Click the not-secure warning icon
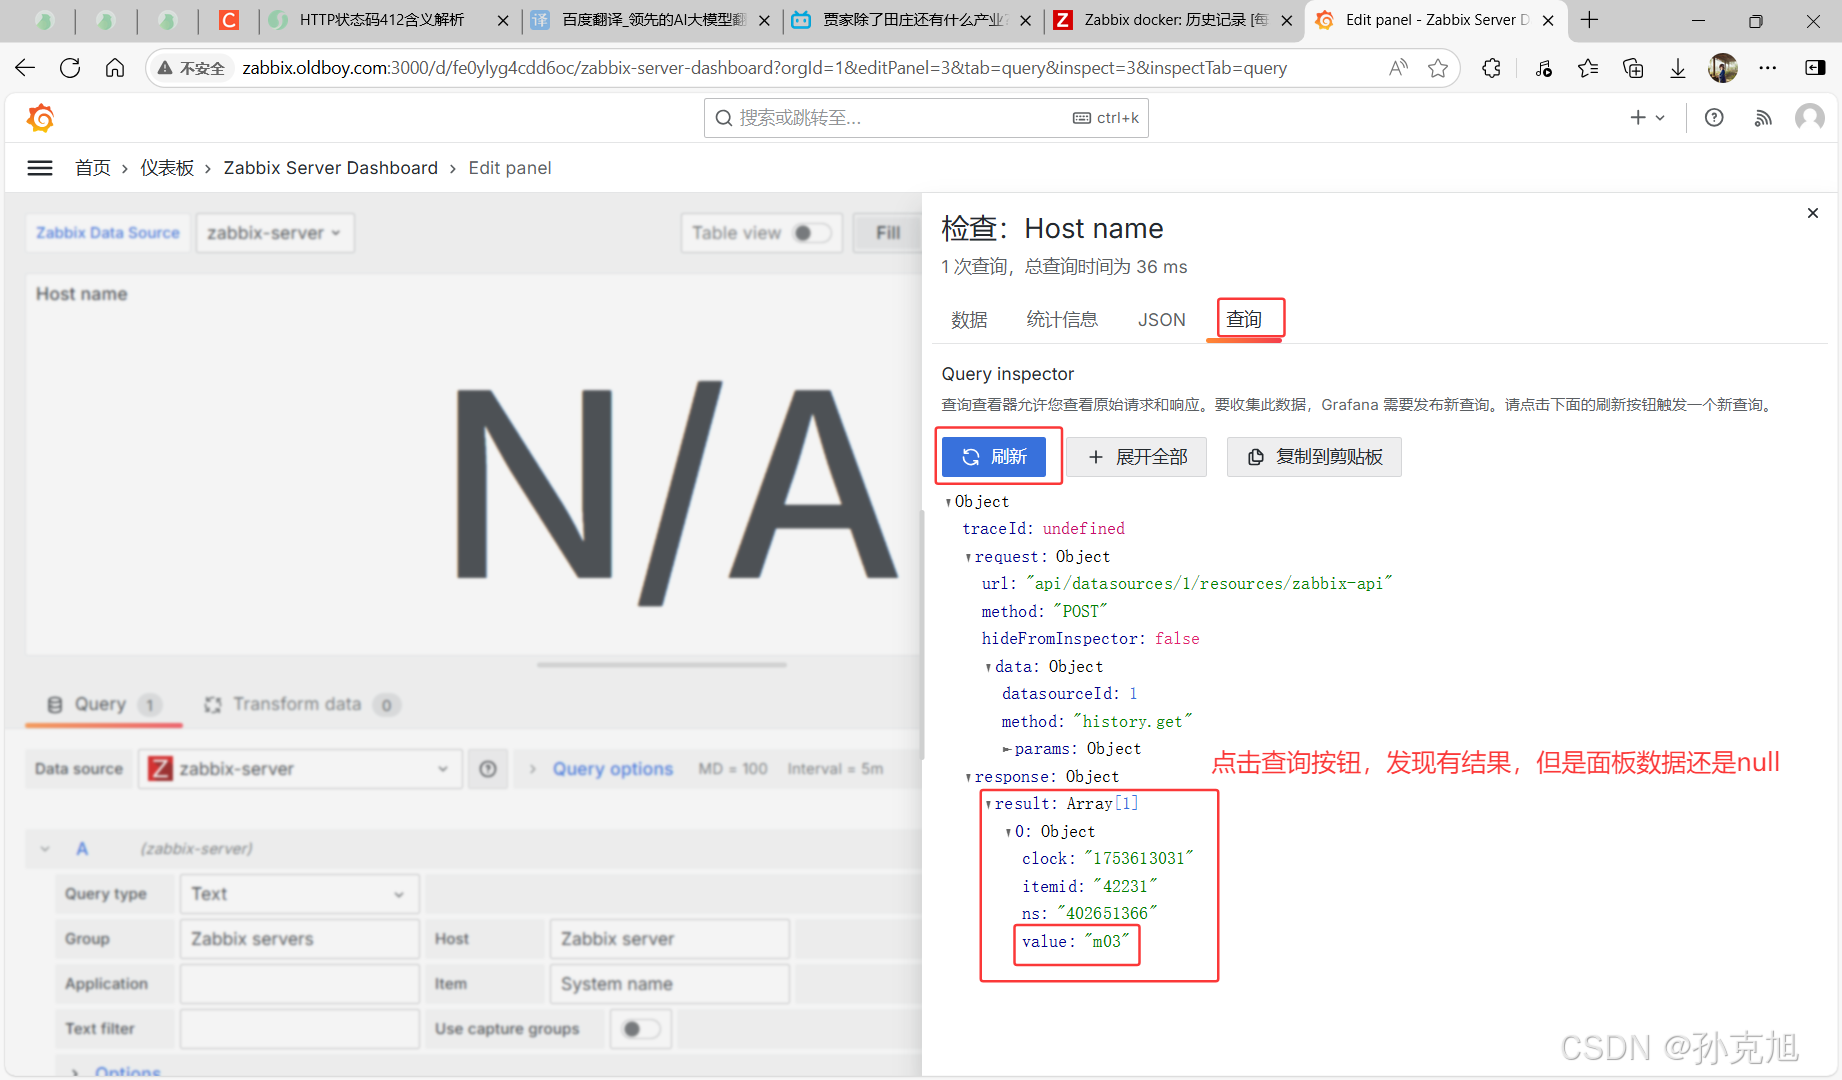The height and width of the screenshot is (1080, 1842). coord(166,68)
